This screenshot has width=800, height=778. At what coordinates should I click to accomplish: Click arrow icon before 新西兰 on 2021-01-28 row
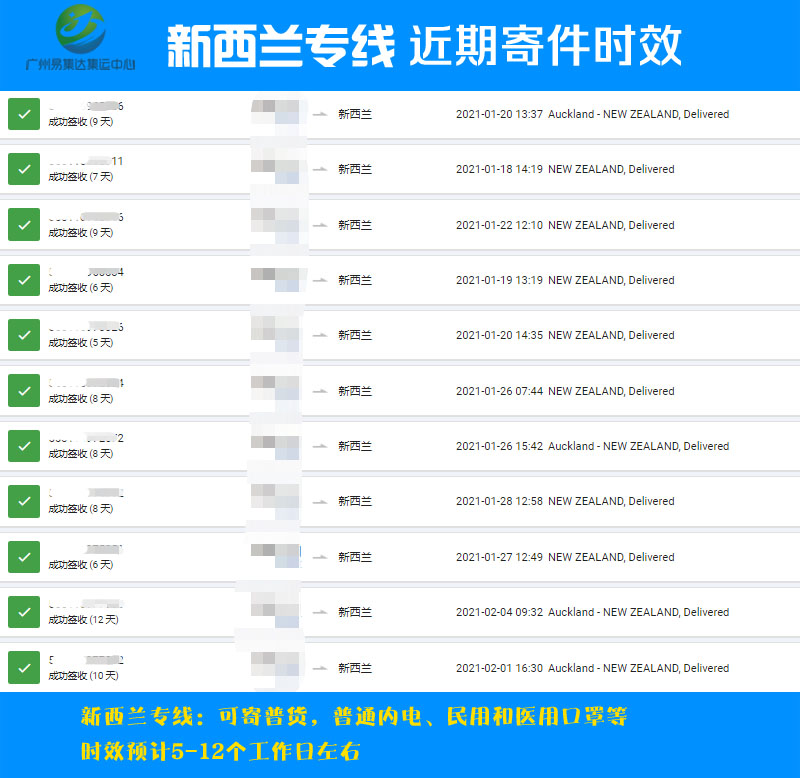320,502
